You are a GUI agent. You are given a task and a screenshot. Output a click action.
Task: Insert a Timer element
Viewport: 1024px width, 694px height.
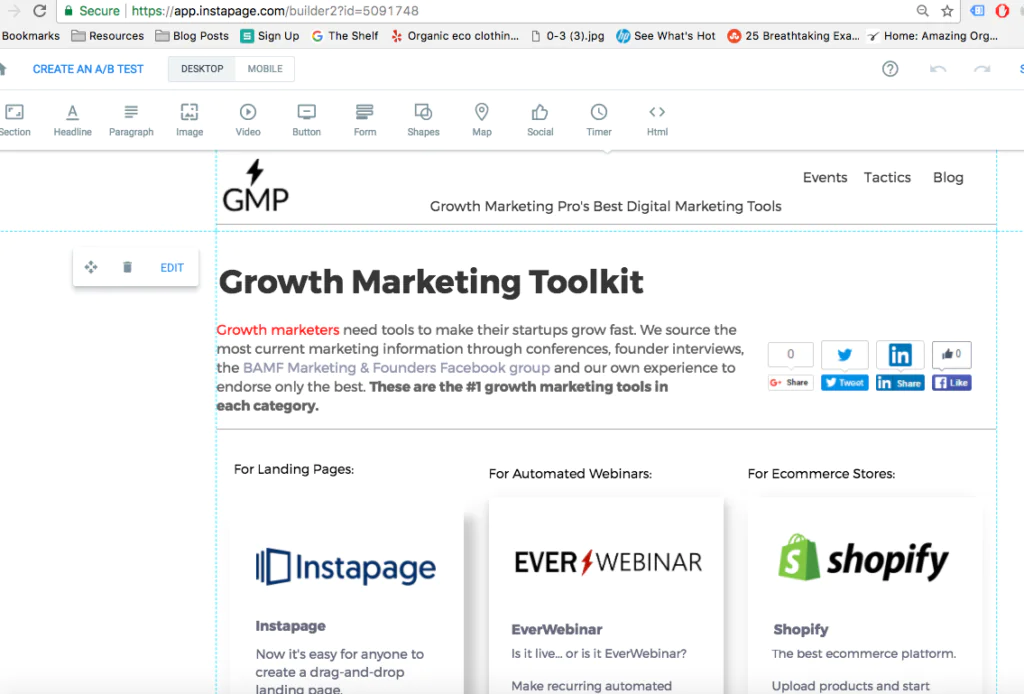599,121
